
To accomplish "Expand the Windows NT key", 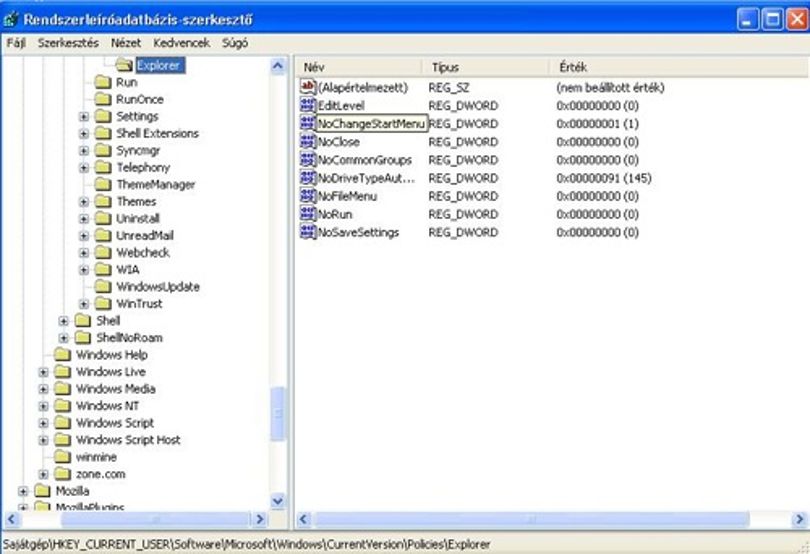I will coord(43,406).
